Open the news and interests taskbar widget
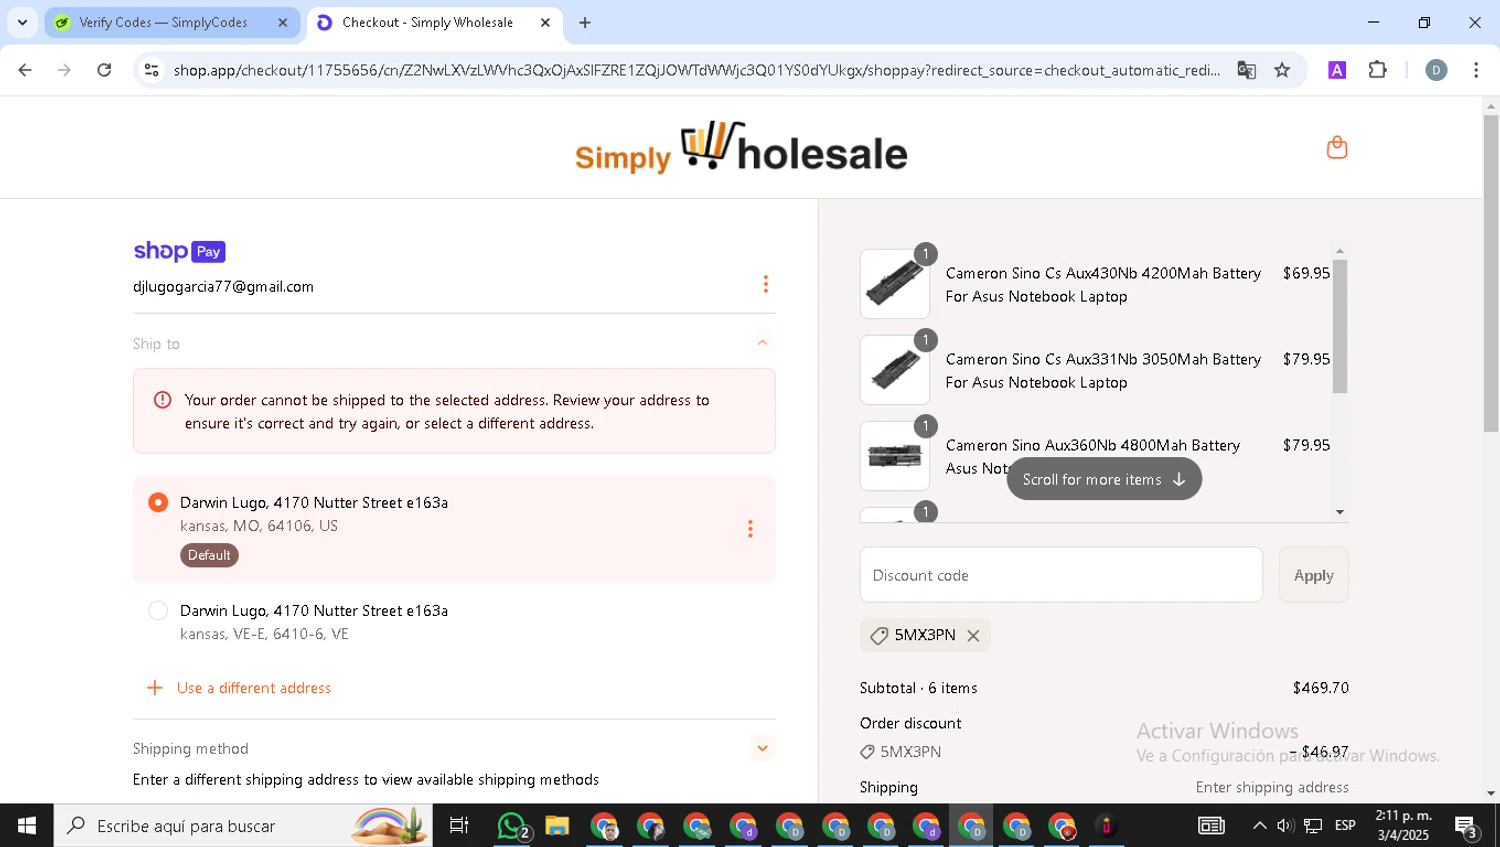This screenshot has width=1500, height=847. coord(1211,826)
